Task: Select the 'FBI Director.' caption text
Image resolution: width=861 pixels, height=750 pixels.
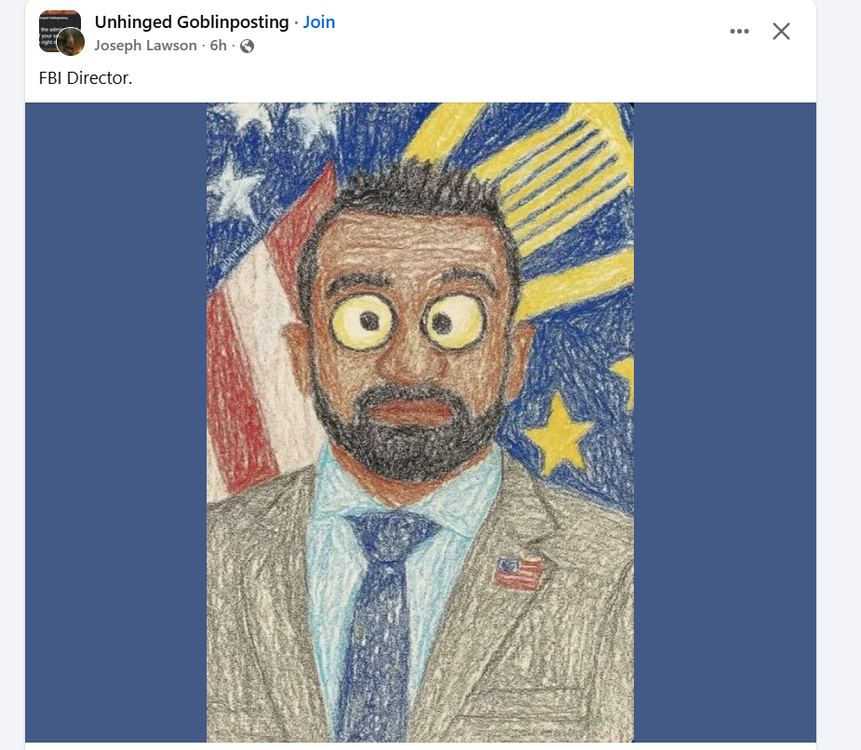Action: (x=86, y=78)
